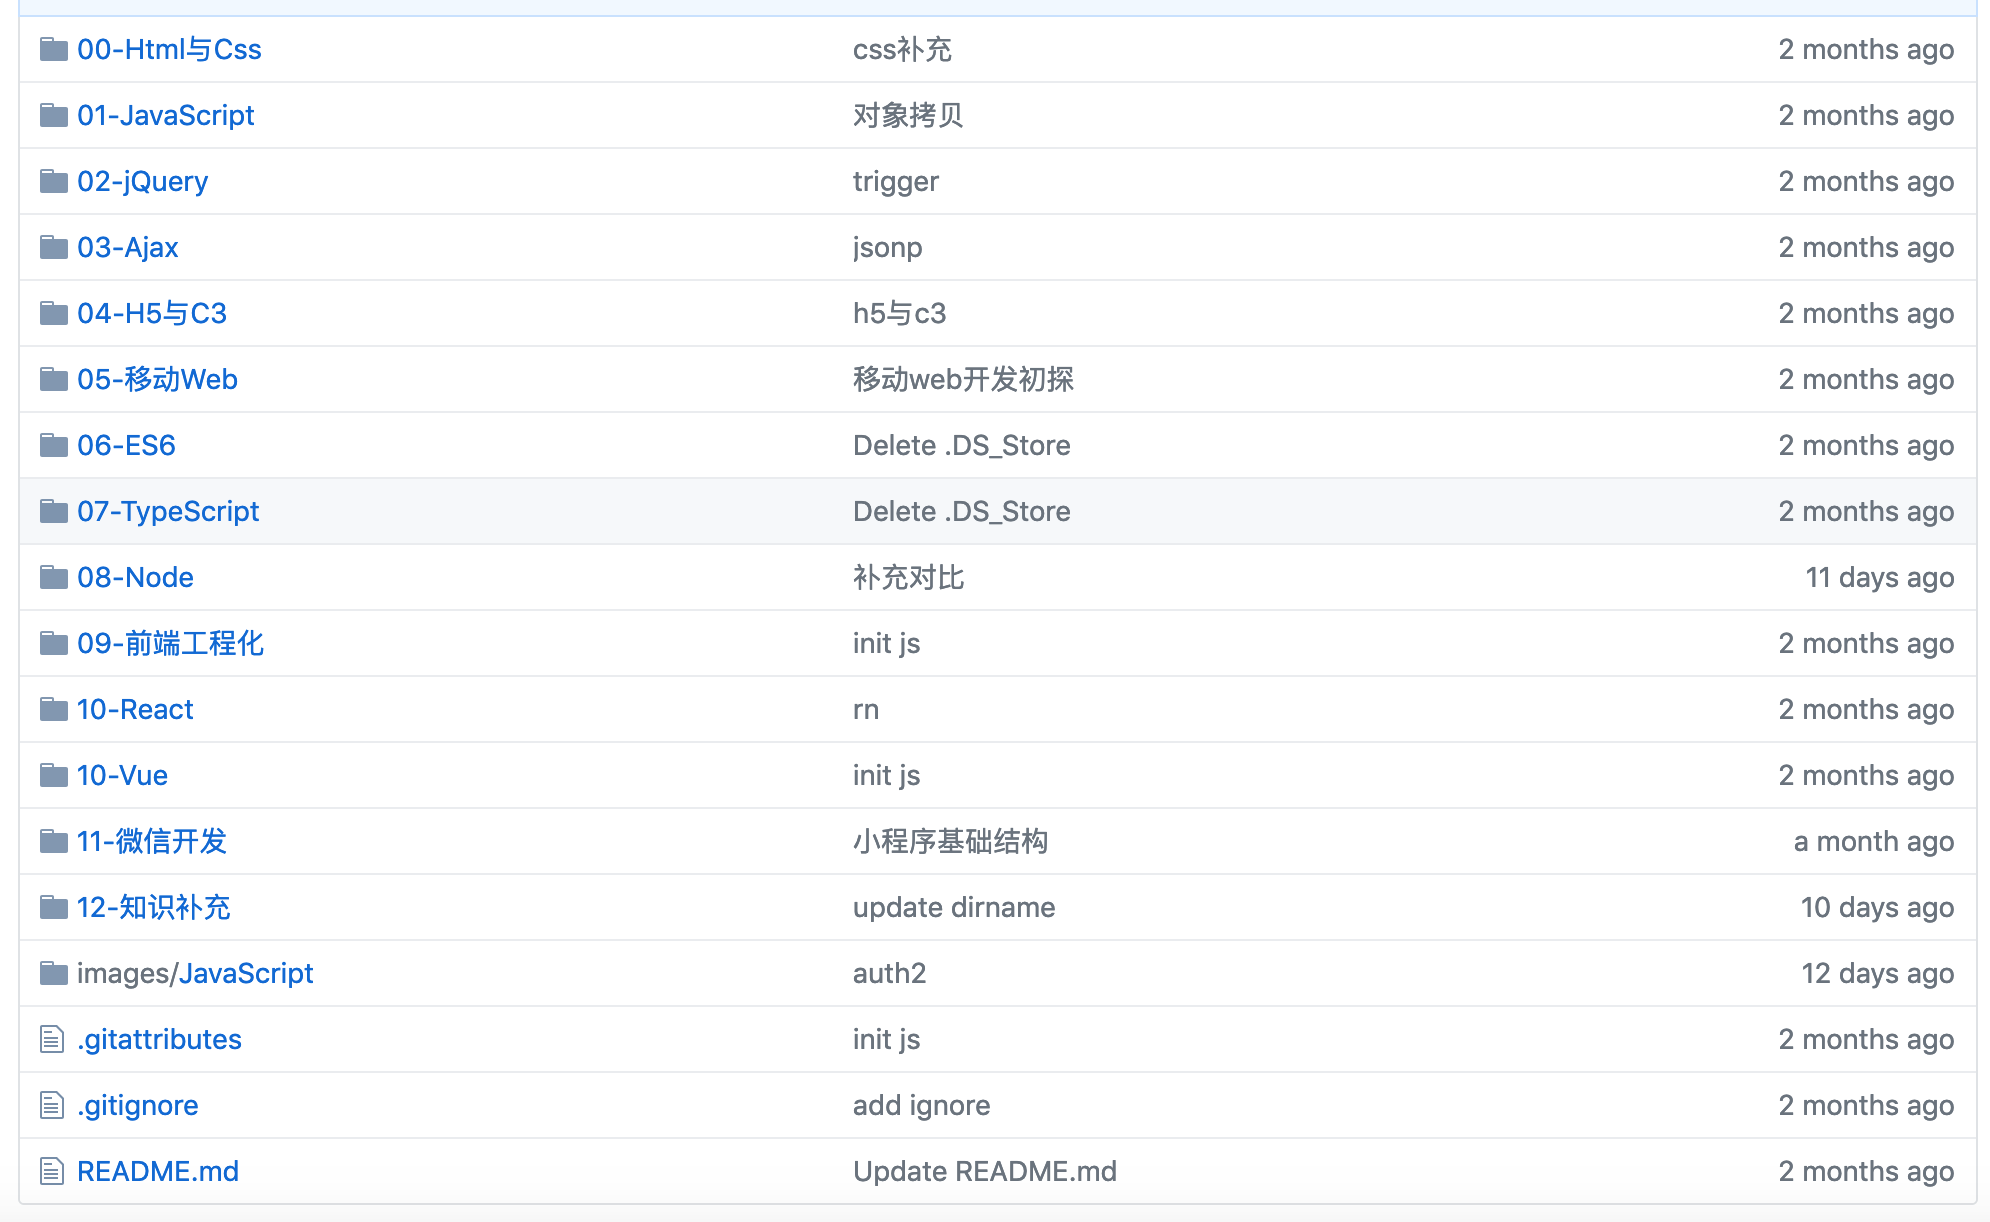Click file icon next to .gitattributes
Viewport: 1990px width, 1222px height.
52,1039
